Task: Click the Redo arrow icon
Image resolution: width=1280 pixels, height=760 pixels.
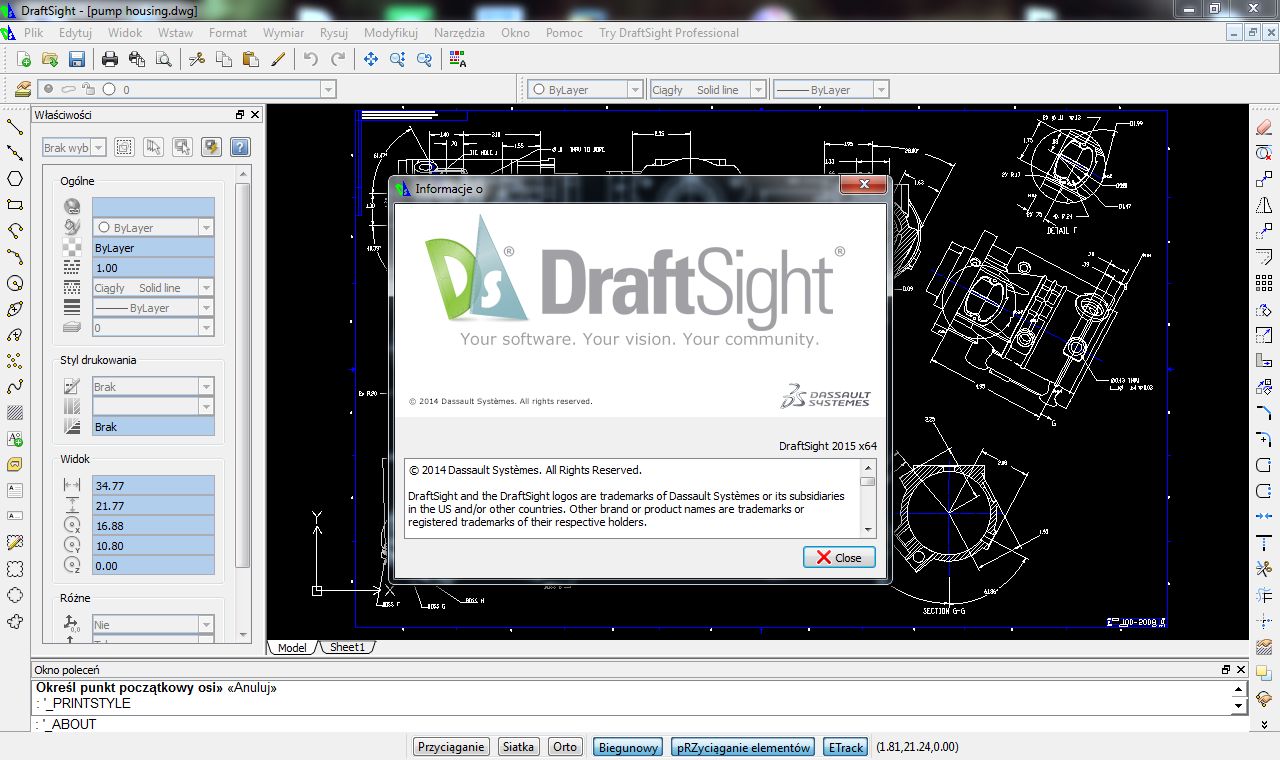Action: (338, 59)
